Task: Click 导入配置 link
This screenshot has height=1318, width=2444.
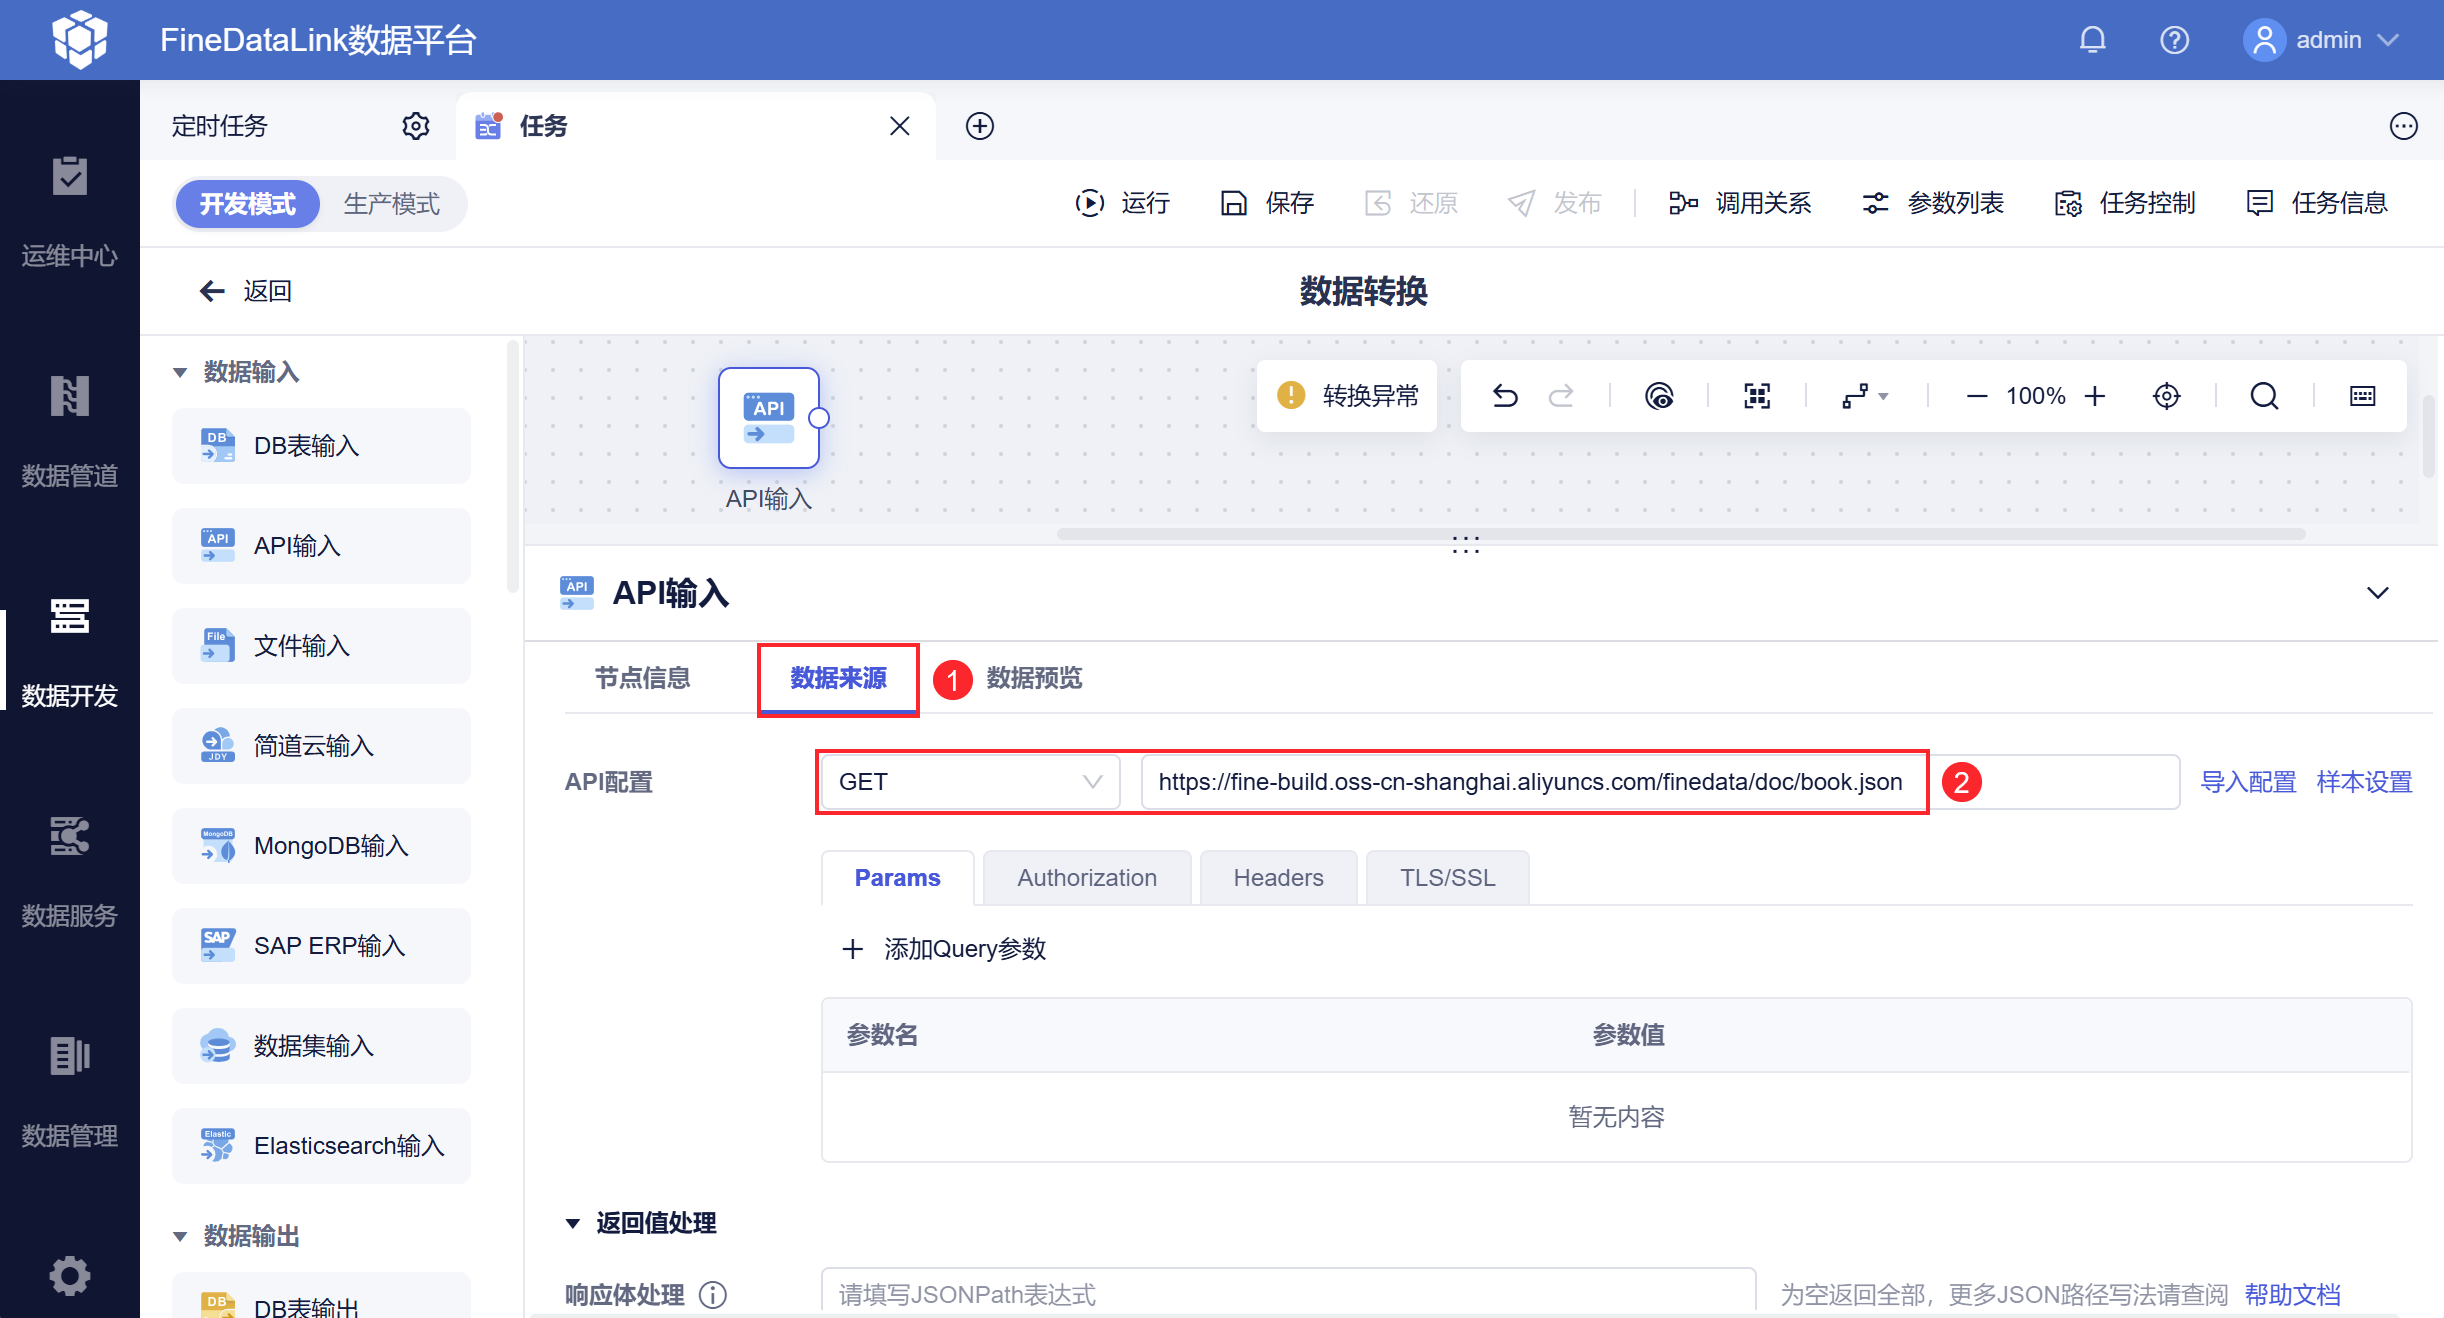Action: (2248, 782)
